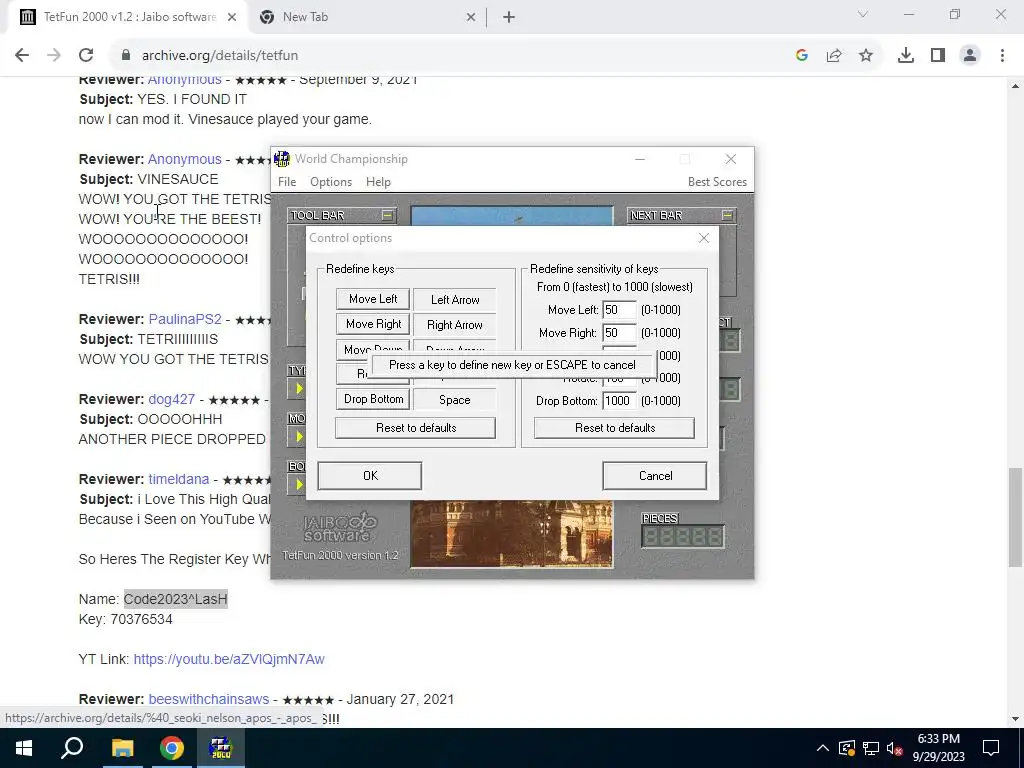
Task: Click the World Championship window icon
Action: coord(281,159)
